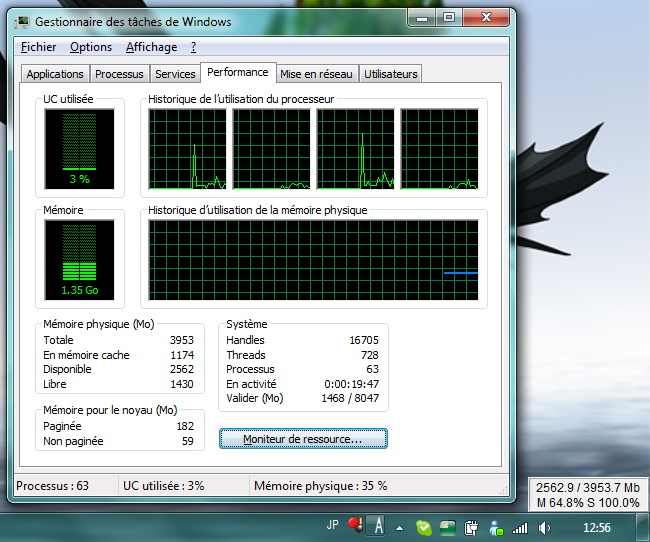Toggle the IME input mode 'A' button
The height and width of the screenshot is (542, 650).
coord(377,525)
